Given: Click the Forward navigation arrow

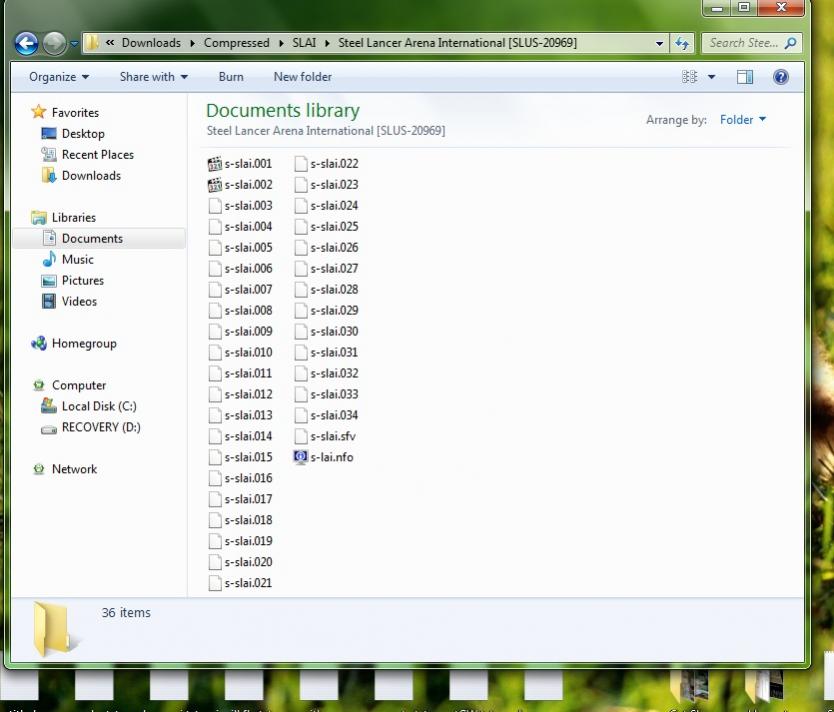Looking at the screenshot, I should 54,43.
